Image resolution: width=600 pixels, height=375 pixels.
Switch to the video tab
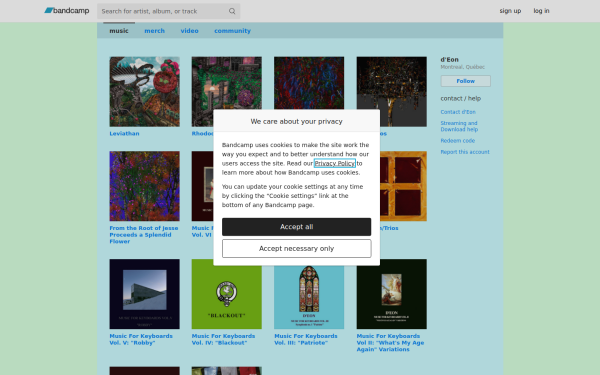189,31
